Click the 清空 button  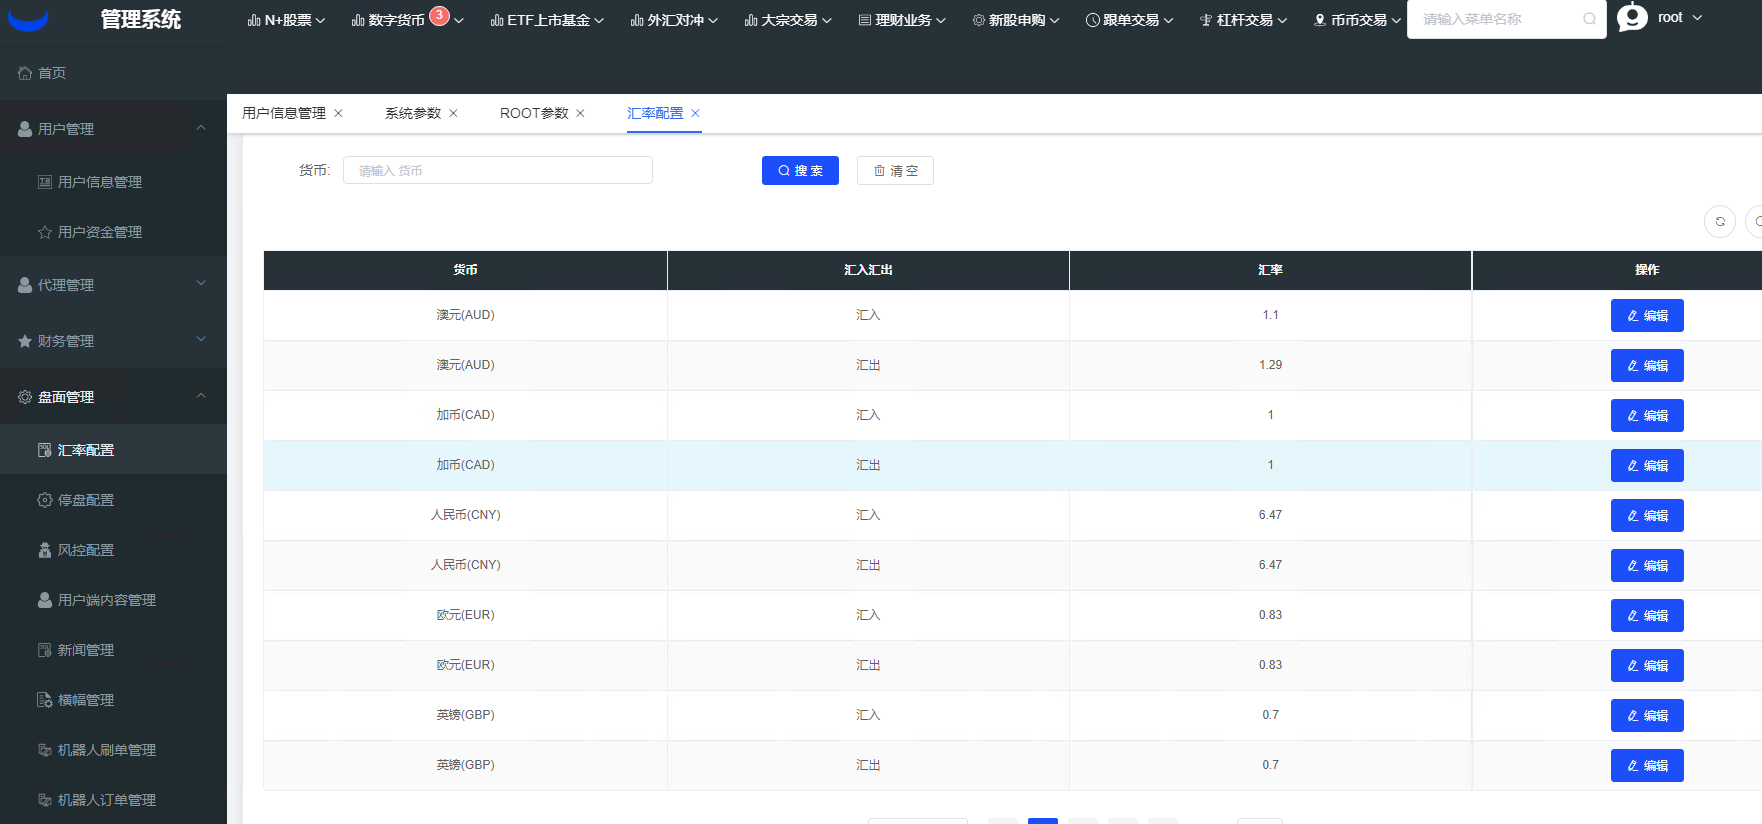click(895, 171)
